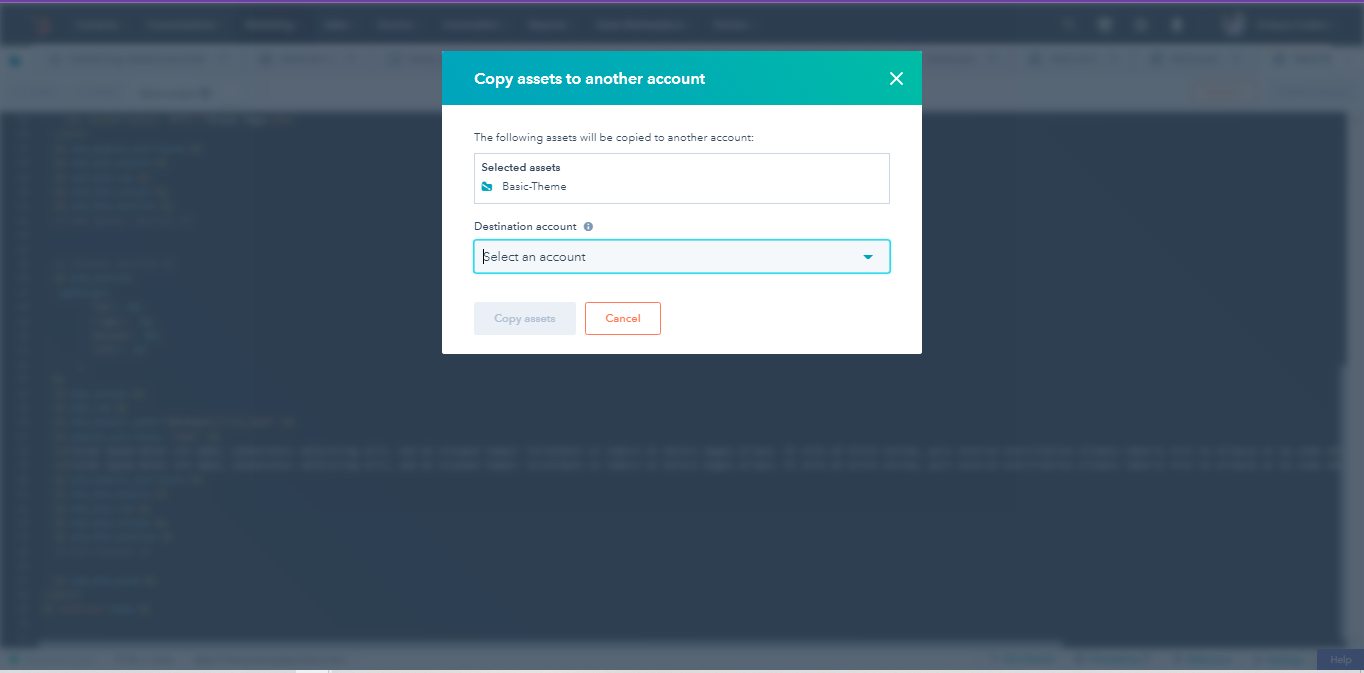Click the Destination account info icon

(588, 227)
